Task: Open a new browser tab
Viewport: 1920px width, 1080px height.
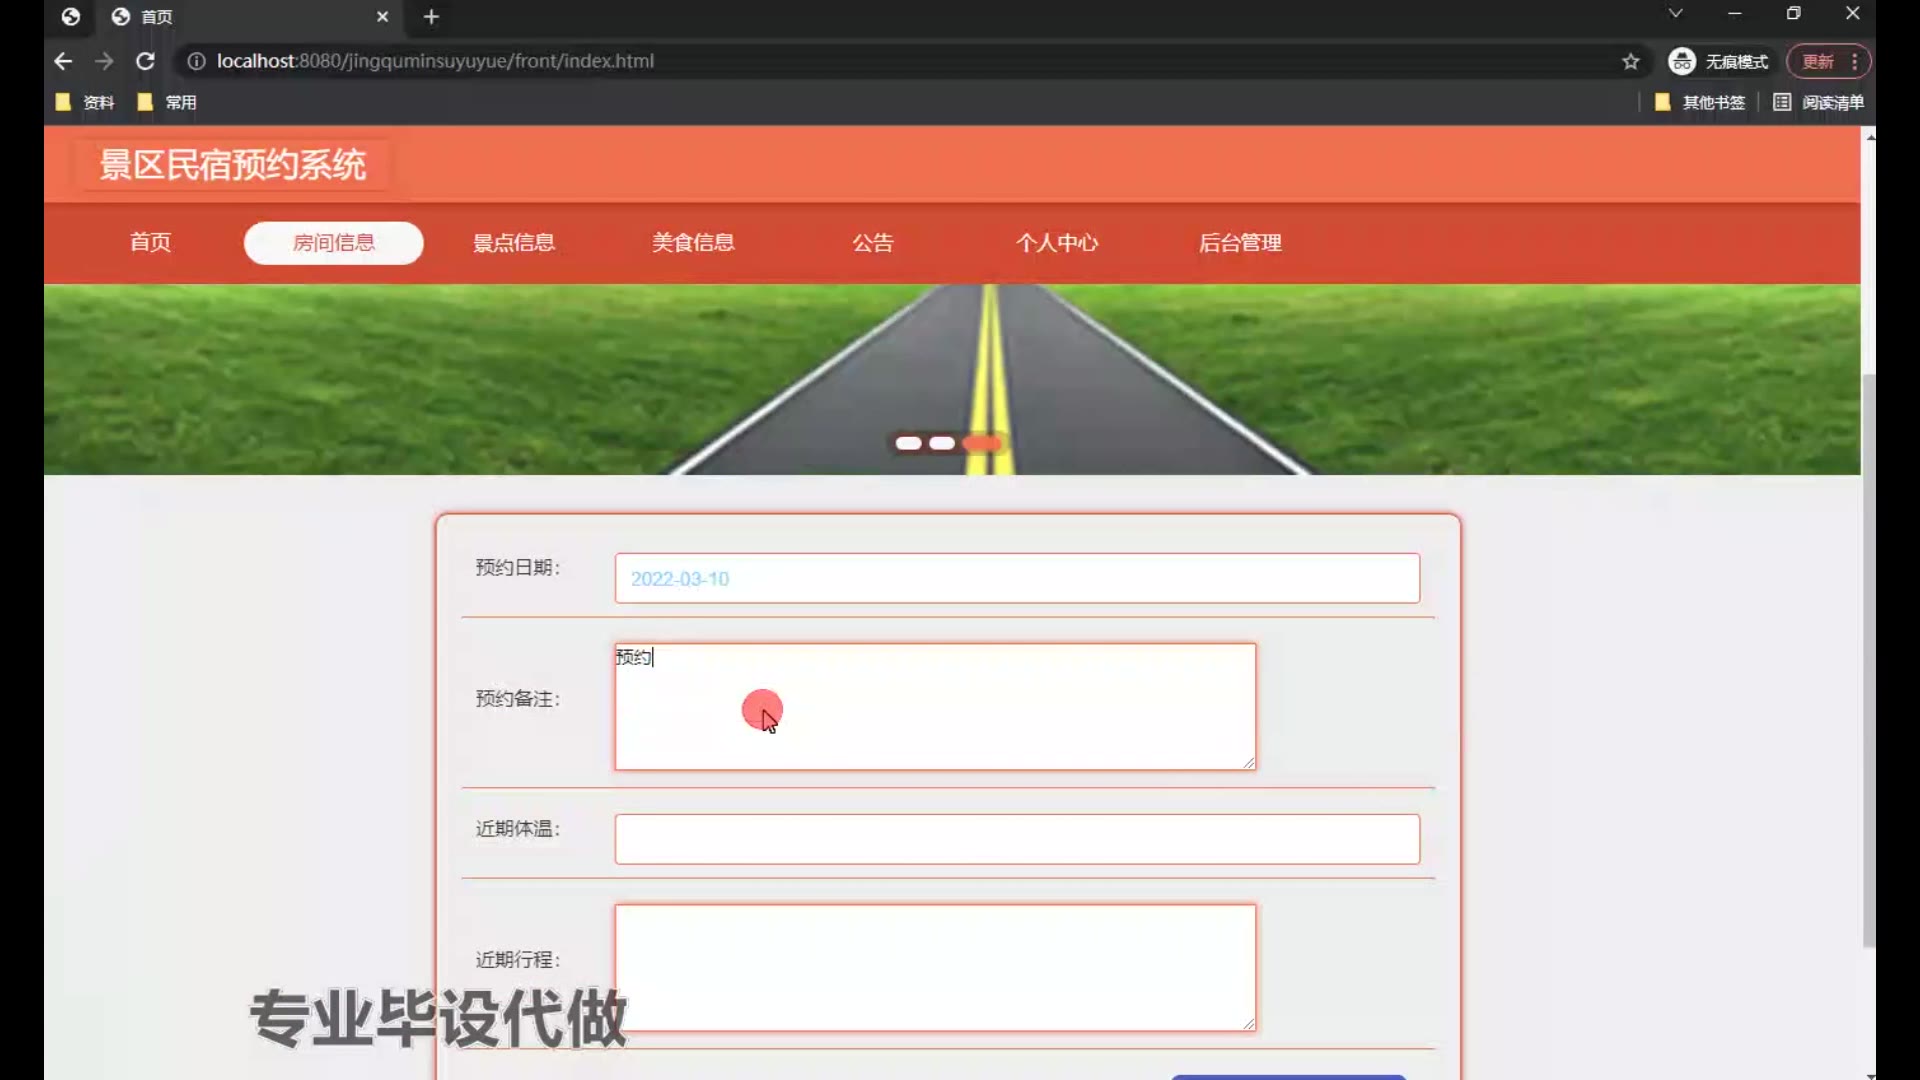Action: [x=431, y=17]
